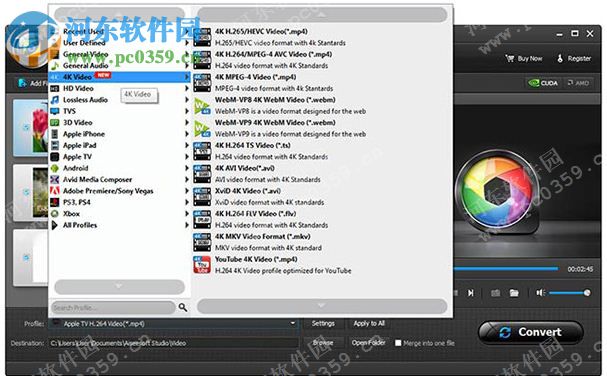Image resolution: width=607 pixels, height=376 pixels.
Task: Click the Apple TV icon
Action: point(55,157)
